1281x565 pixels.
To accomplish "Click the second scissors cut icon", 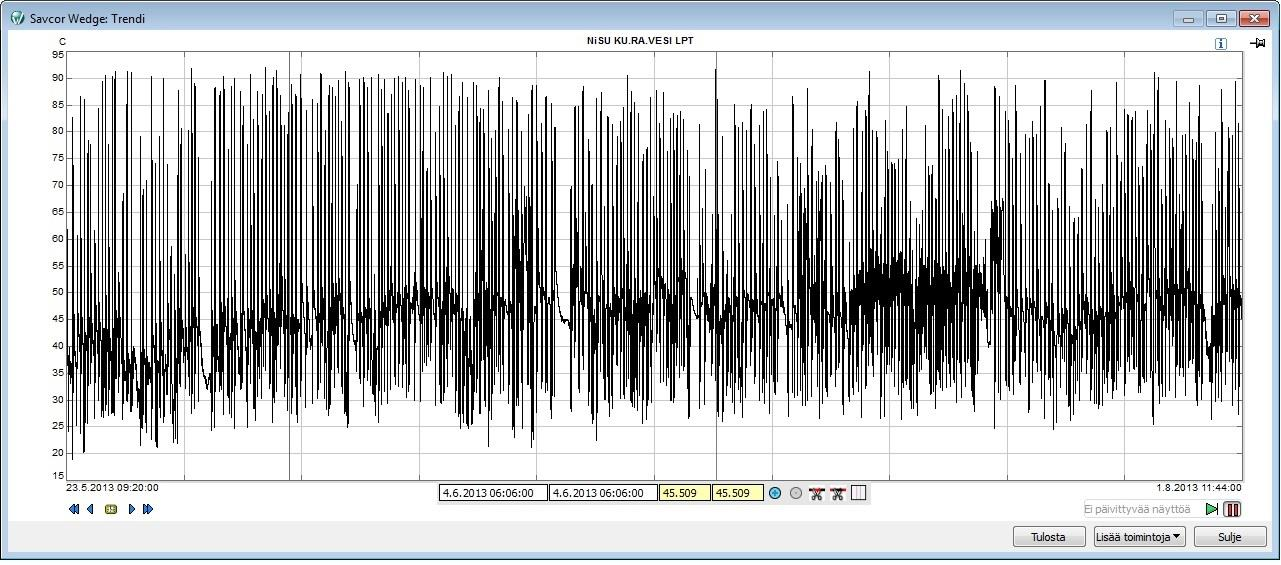I will coord(838,493).
